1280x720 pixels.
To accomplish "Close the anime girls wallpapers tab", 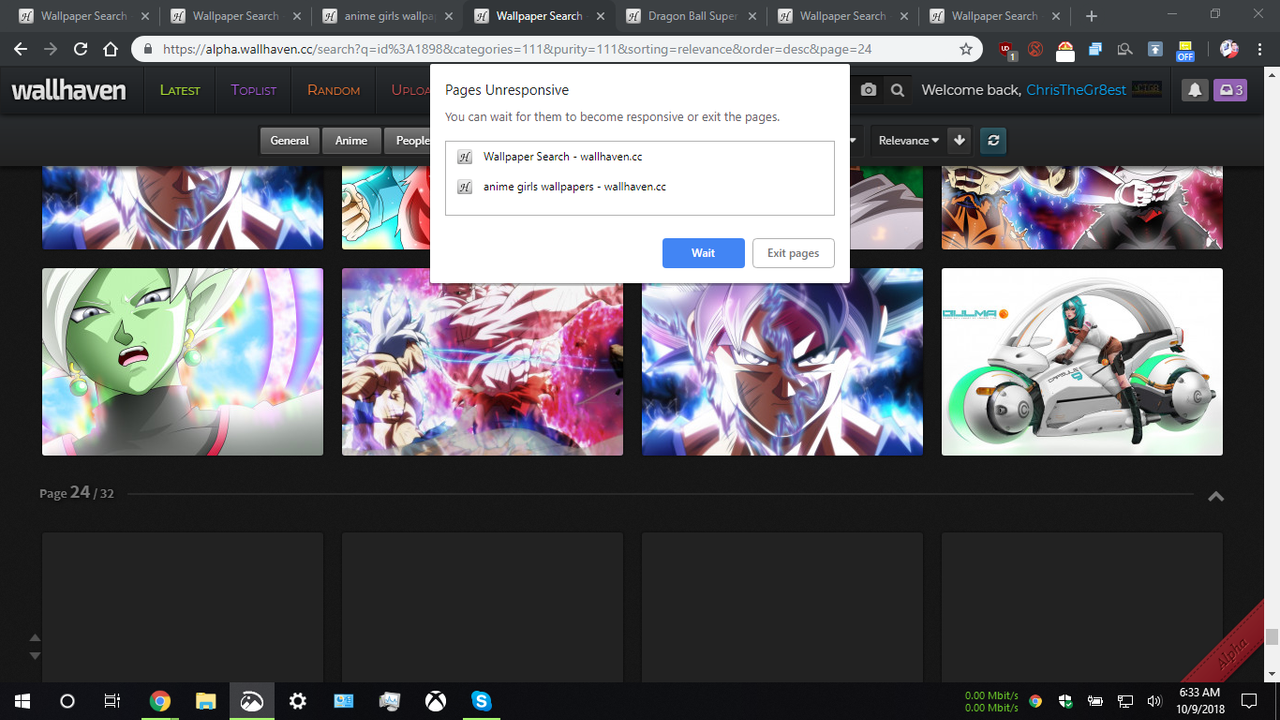I will (x=448, y=16).
